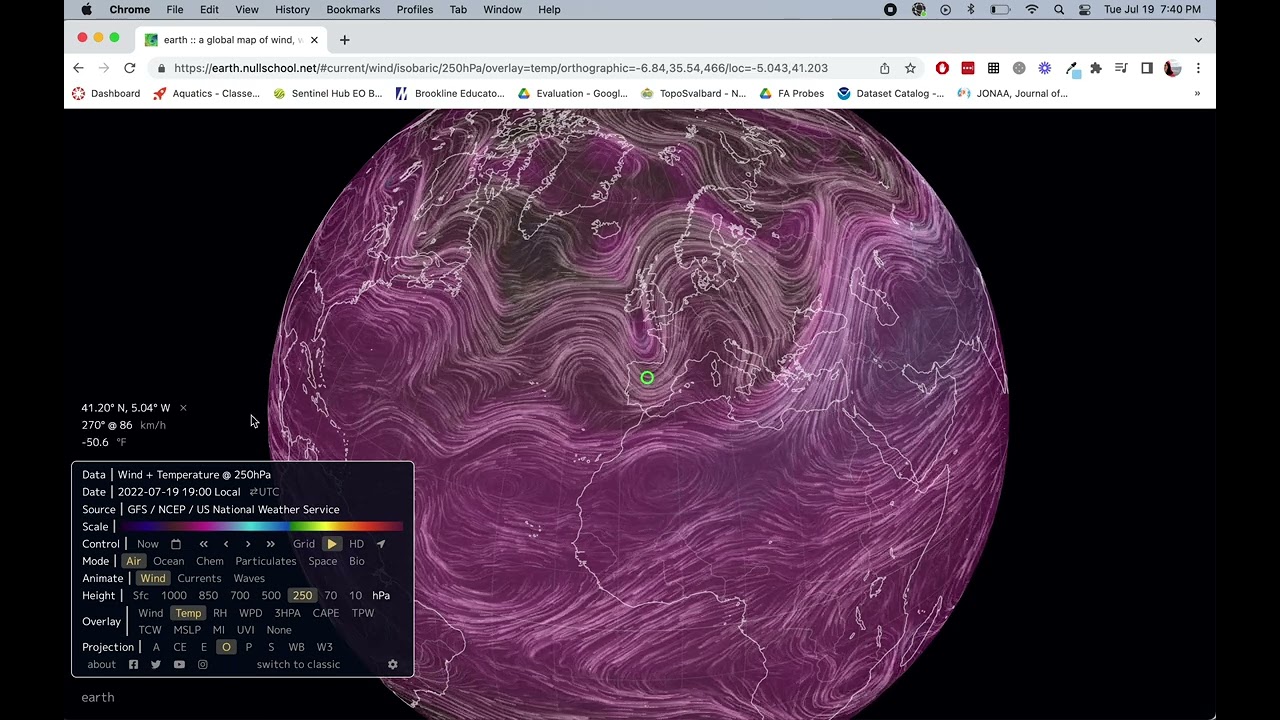Set height to 500 hPa
This screenshot has height=720, width=1280.
[x=271, y=595]
